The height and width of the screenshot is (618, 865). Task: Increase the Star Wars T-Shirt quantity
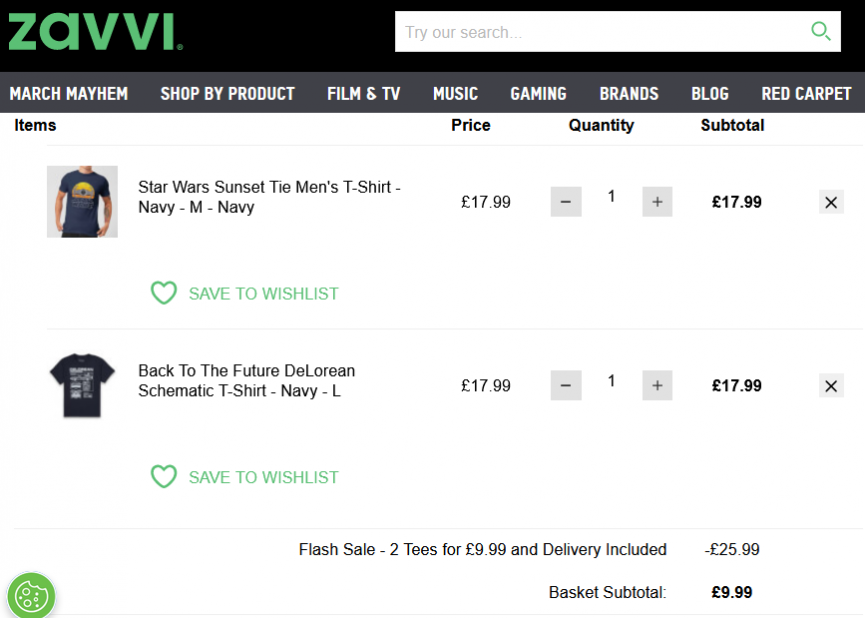coord(657,202)
